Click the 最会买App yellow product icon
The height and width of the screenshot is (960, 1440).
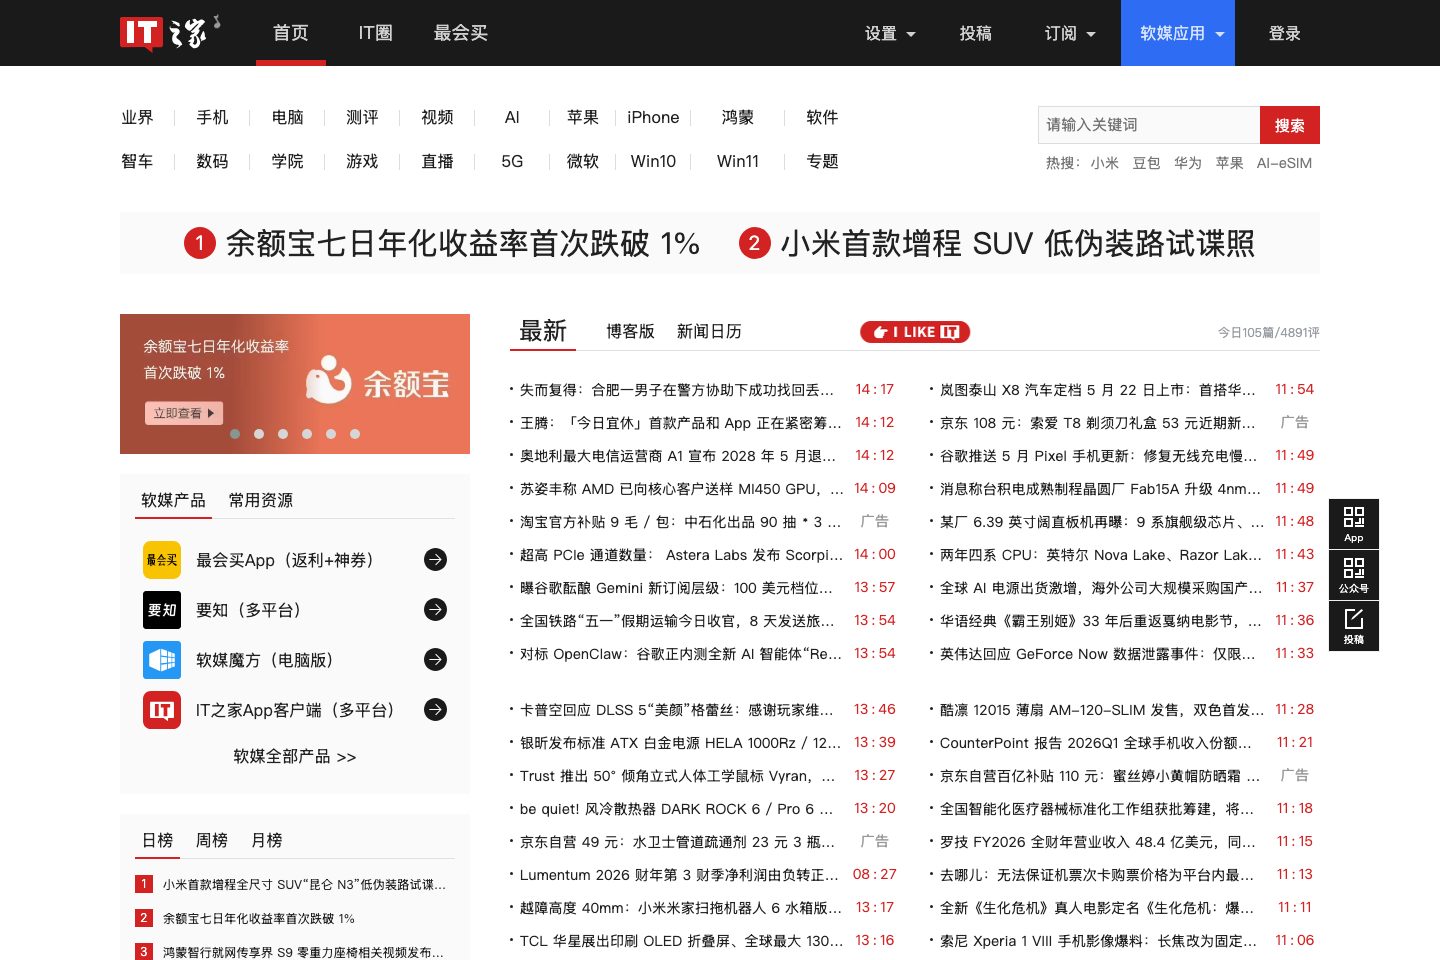(162, 560)
